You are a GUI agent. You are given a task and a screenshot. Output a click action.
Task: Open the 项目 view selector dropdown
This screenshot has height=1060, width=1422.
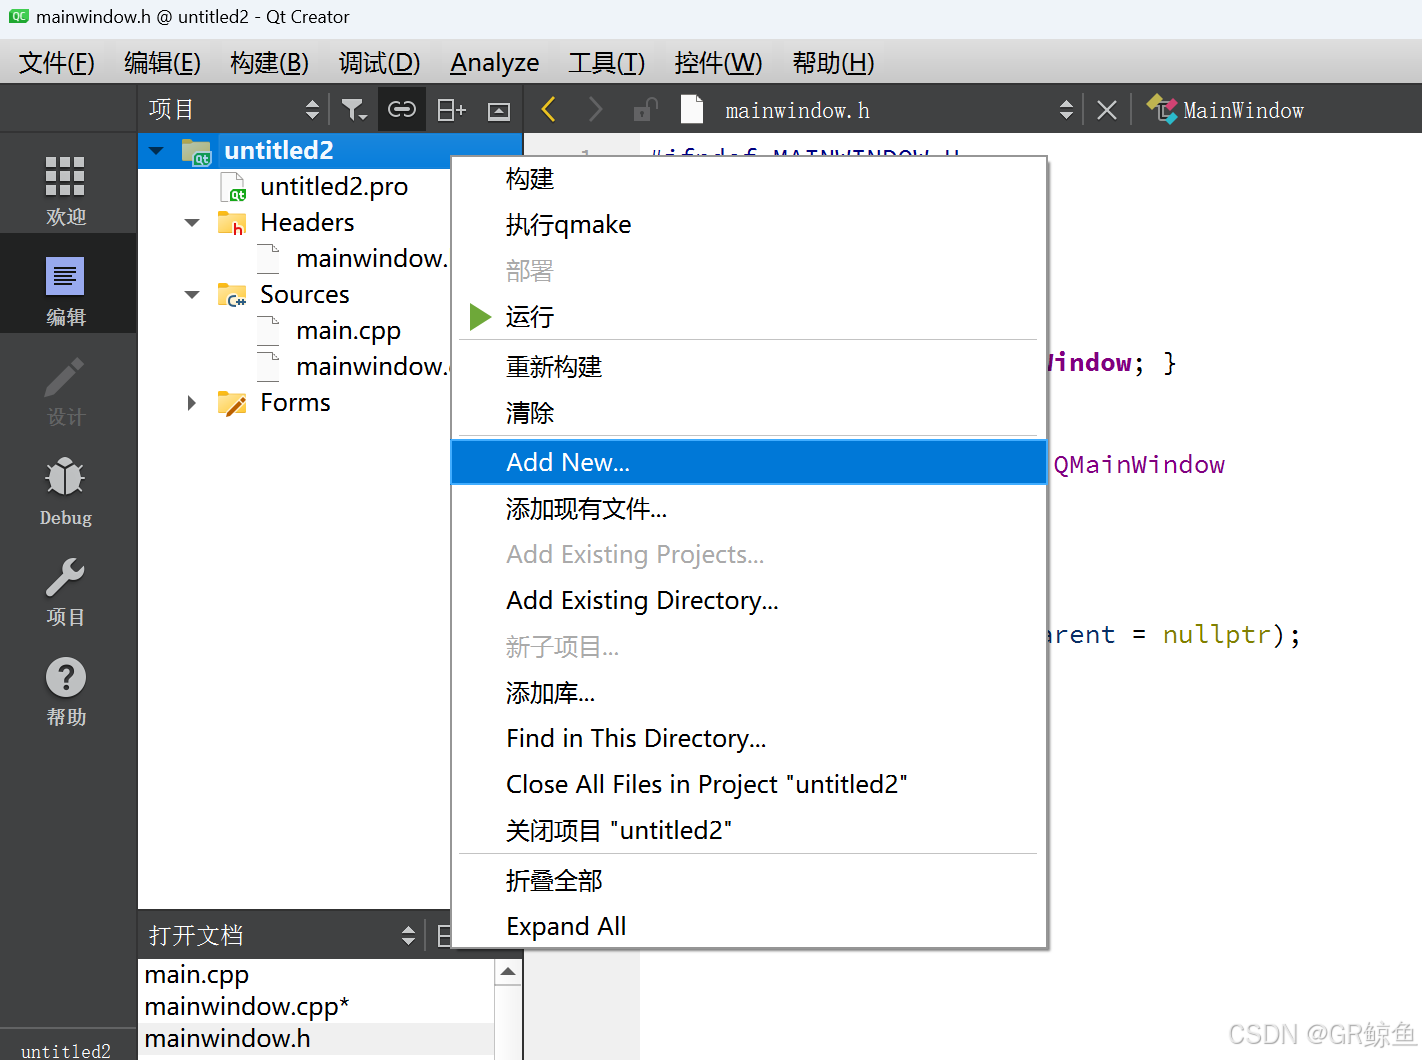[313, 110]
